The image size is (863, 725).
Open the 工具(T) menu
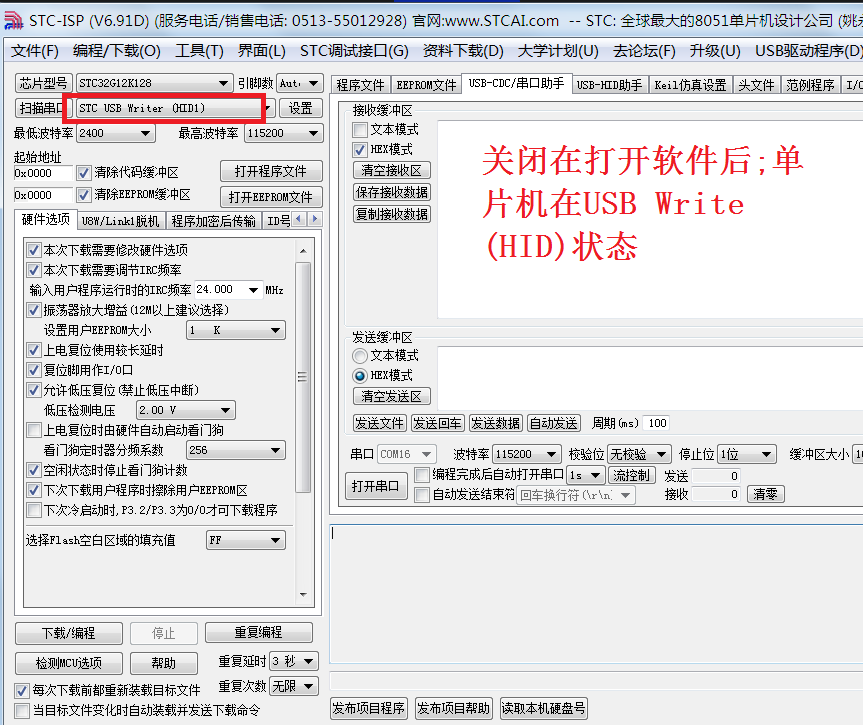(199, 51)
